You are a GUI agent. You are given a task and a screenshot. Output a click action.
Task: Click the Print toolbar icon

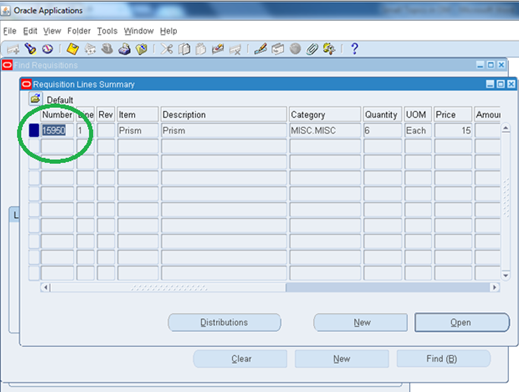coord(124,49)
